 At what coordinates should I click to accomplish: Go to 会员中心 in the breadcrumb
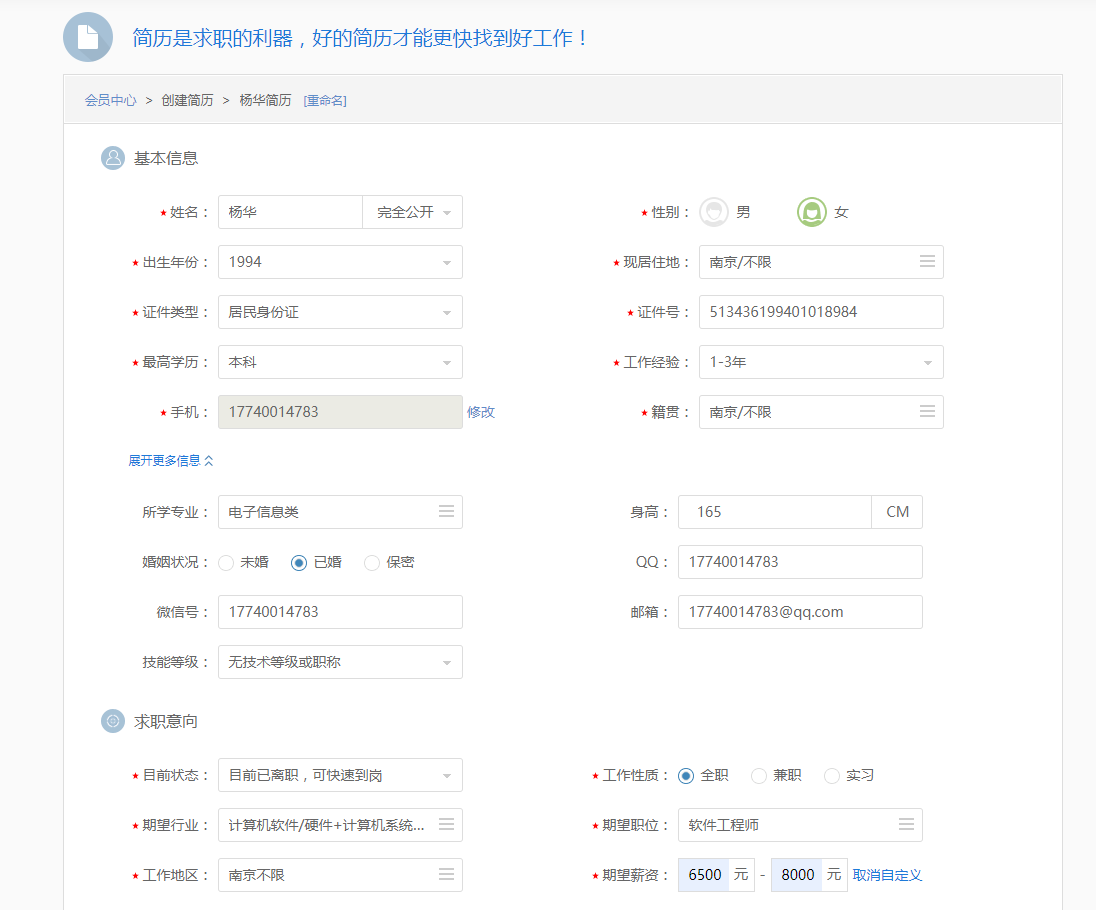pos(110,100)
